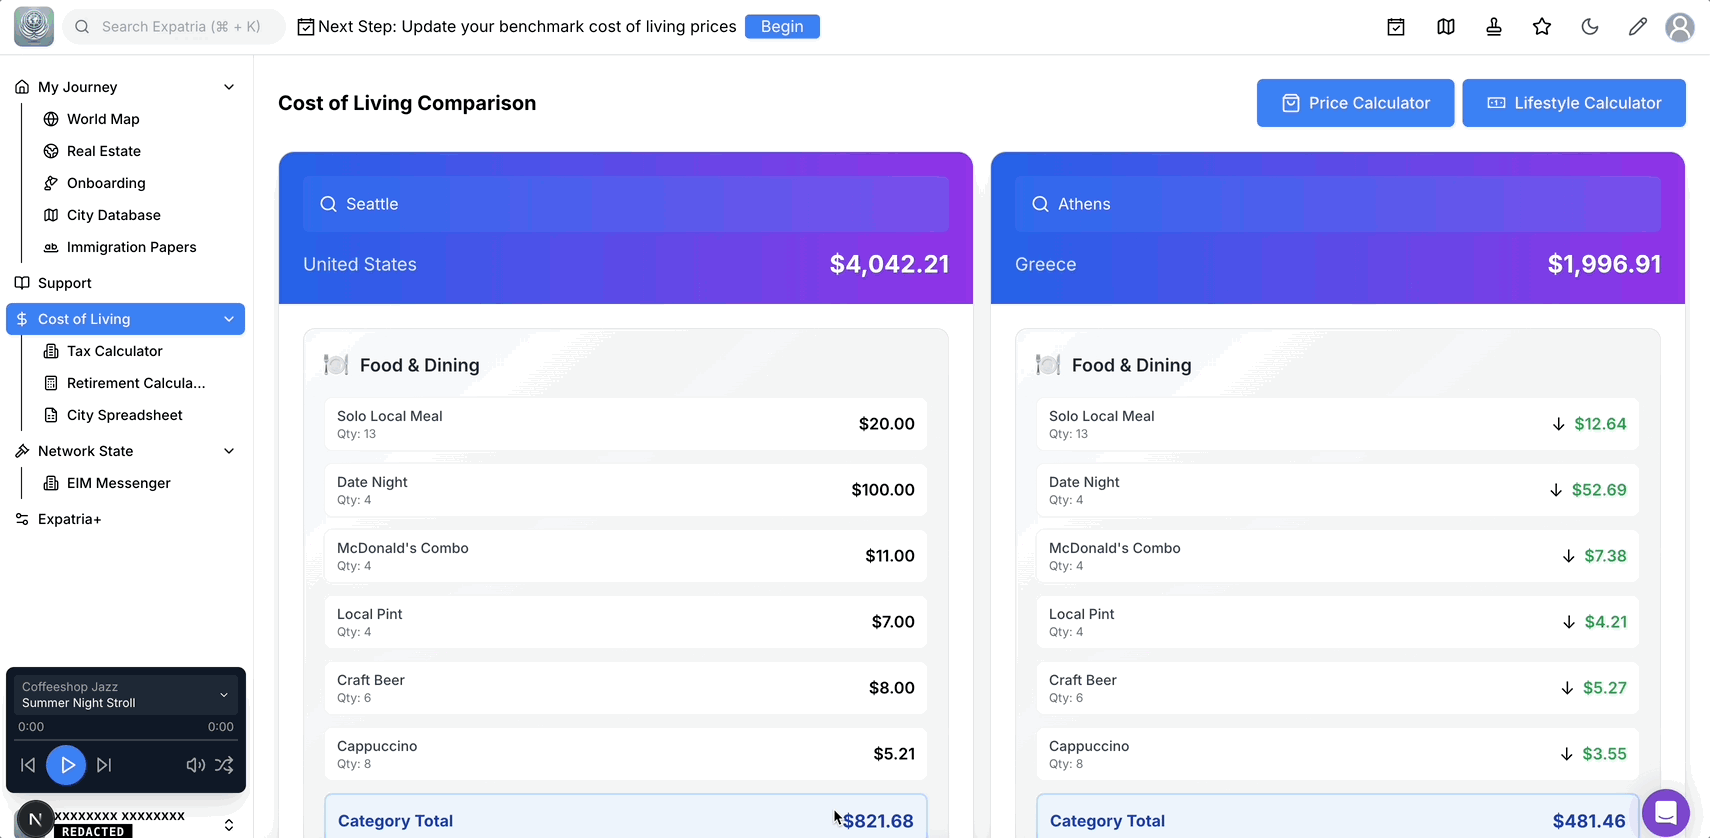Go to City Database page
The height and width of the screenshot is (838, 1710).
pos(113,215)
